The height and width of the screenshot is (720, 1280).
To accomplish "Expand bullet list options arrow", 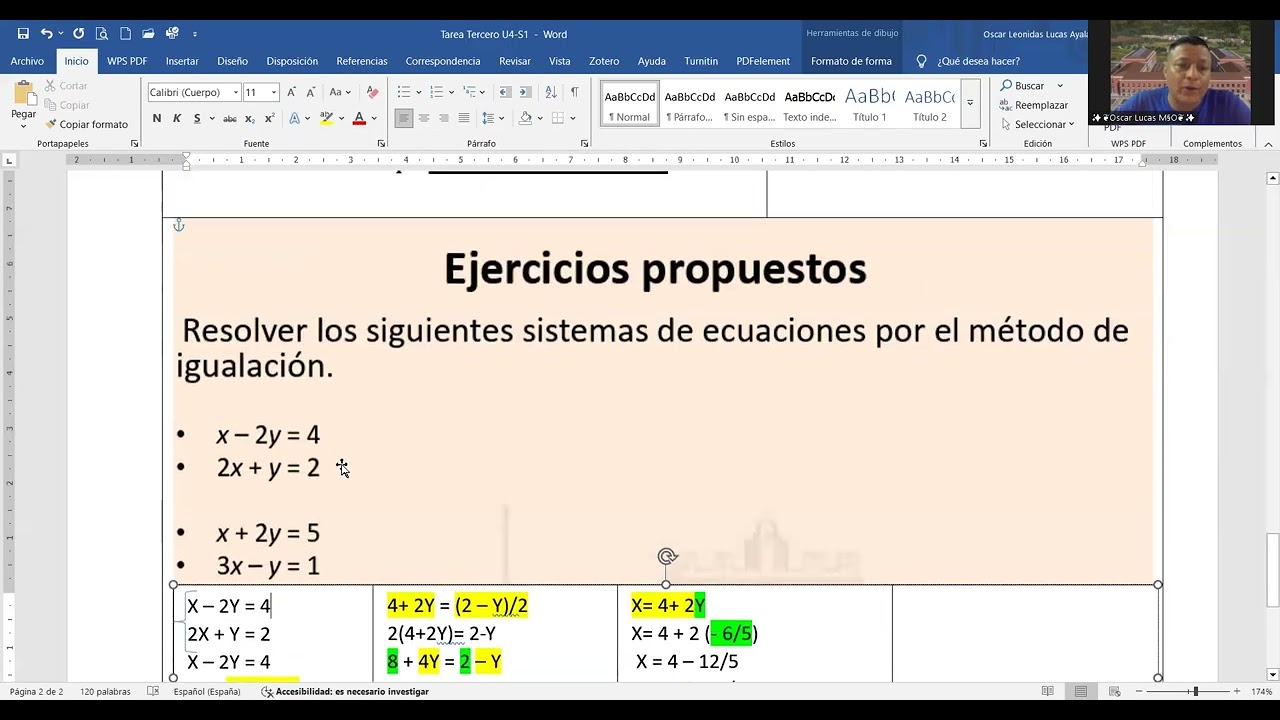I will (420, 92).
